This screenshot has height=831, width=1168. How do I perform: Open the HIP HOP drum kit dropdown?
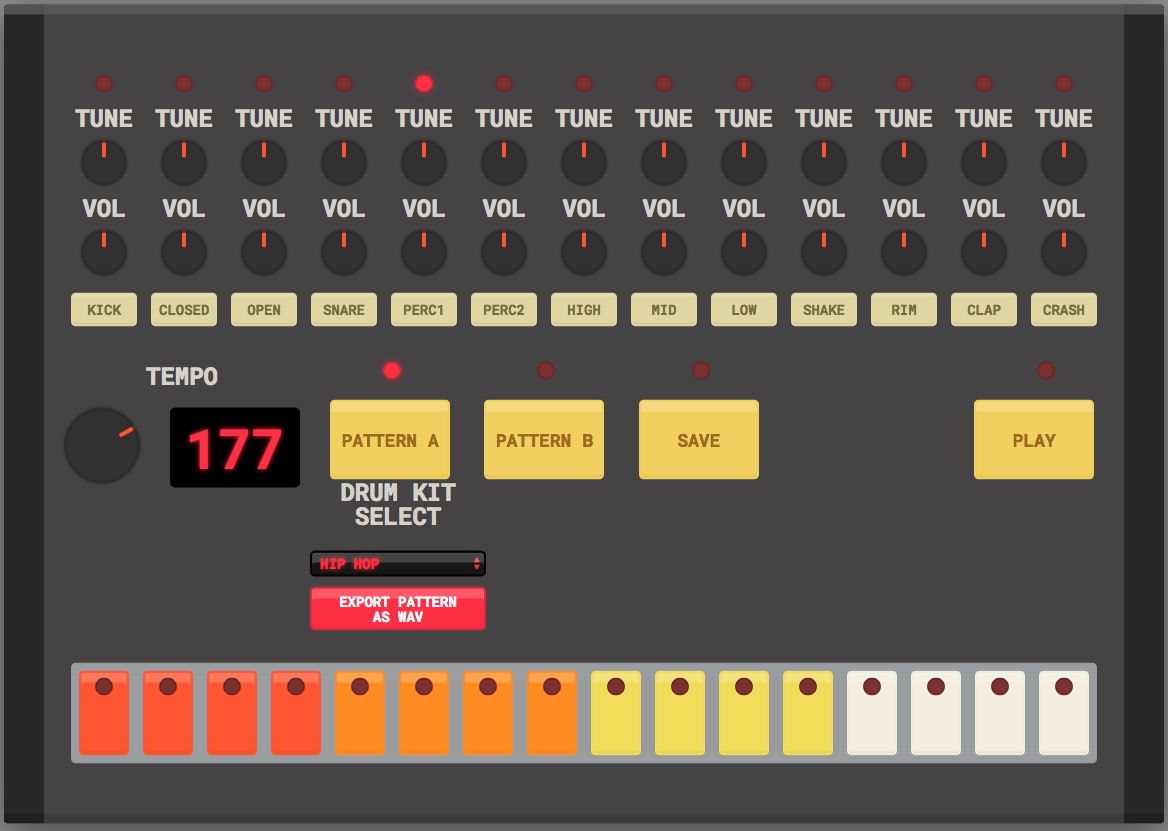397,563
